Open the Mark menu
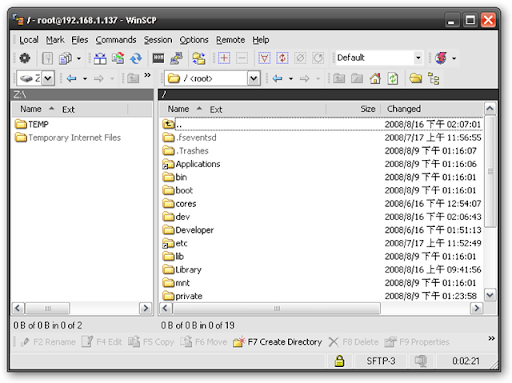 [55, 40]
